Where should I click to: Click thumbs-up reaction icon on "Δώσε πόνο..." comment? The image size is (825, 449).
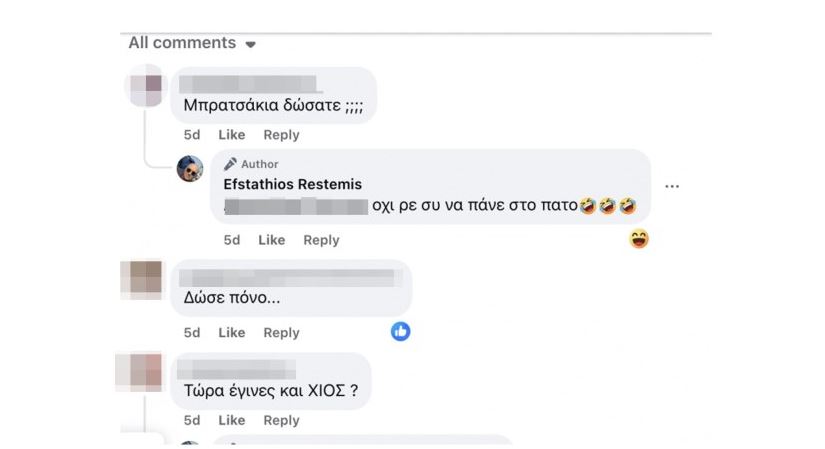pos(401,331)
